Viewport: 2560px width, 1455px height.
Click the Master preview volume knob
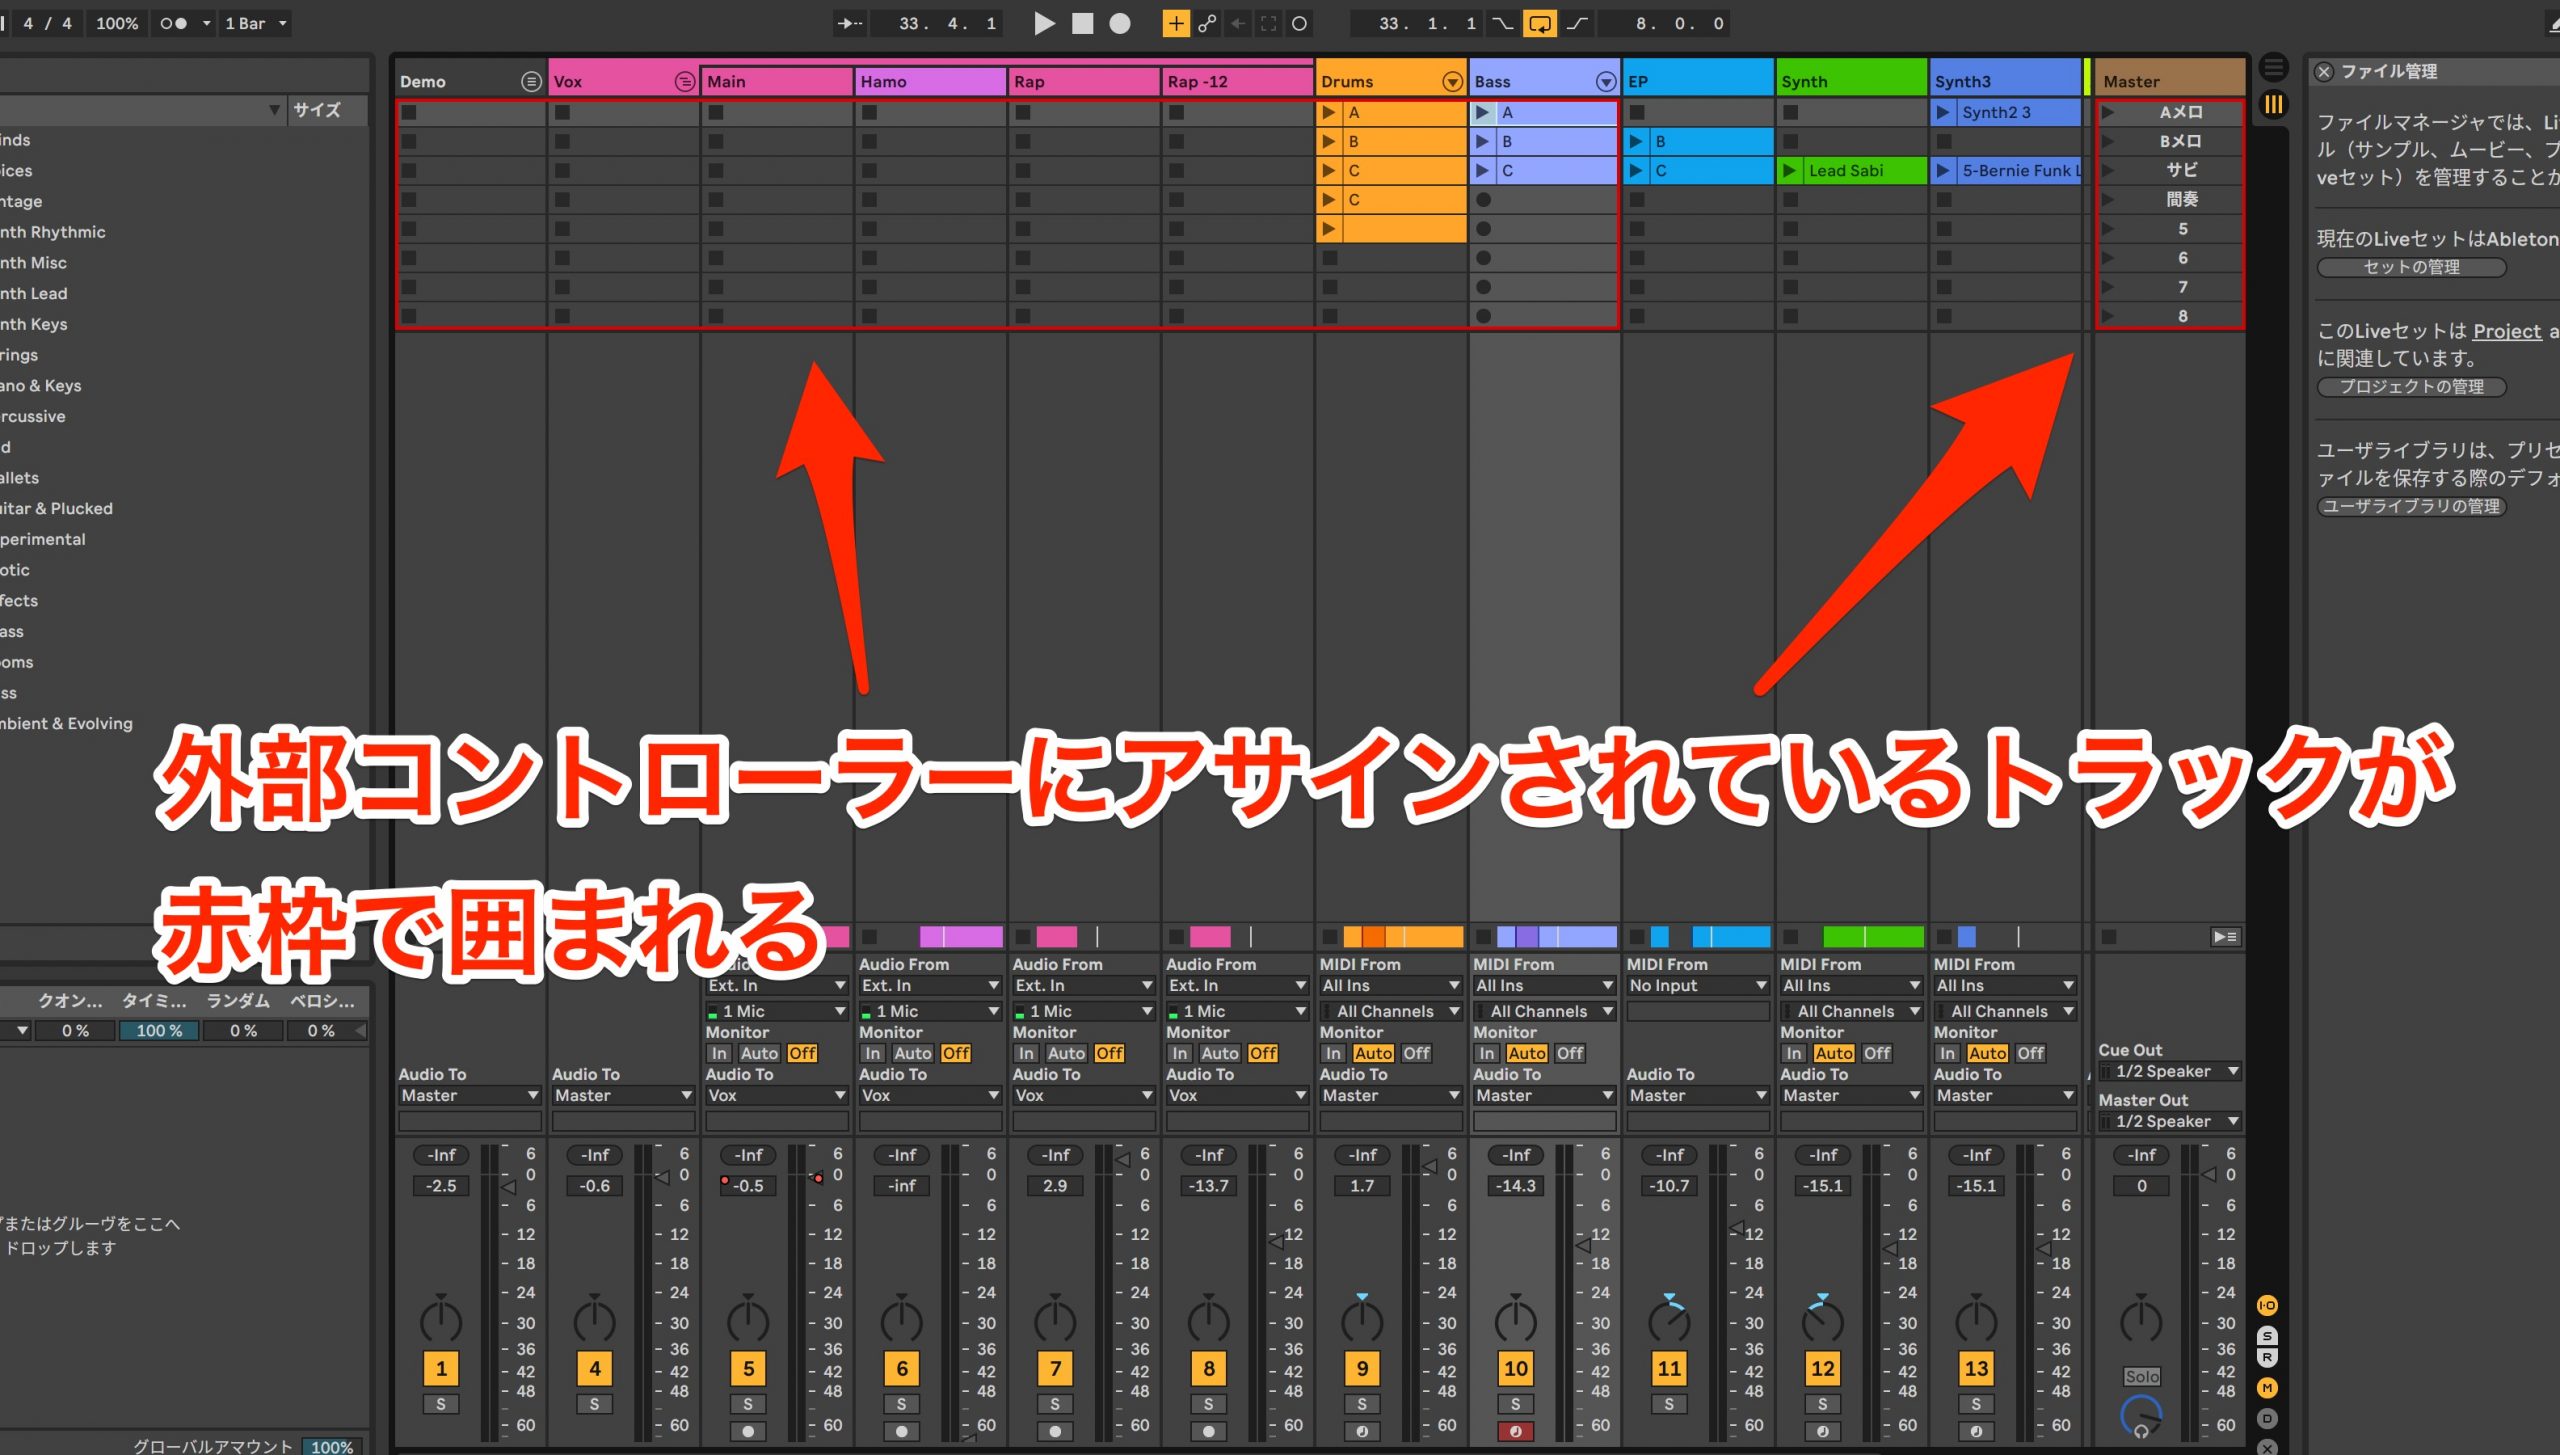click(2141, 1415)
